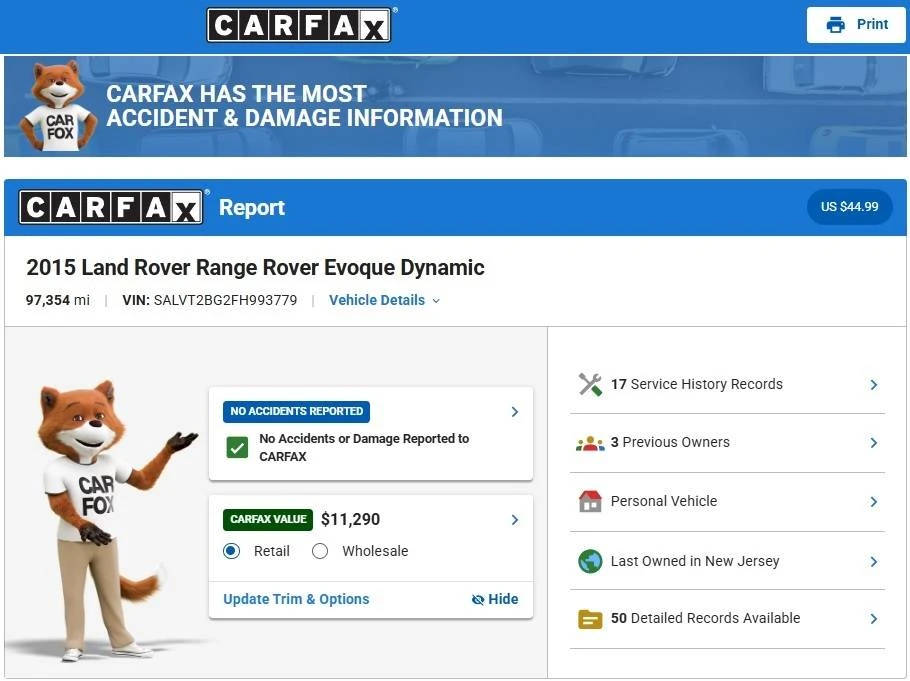Open chevron for 50 Detailed Records Available

tap(873, 619)
